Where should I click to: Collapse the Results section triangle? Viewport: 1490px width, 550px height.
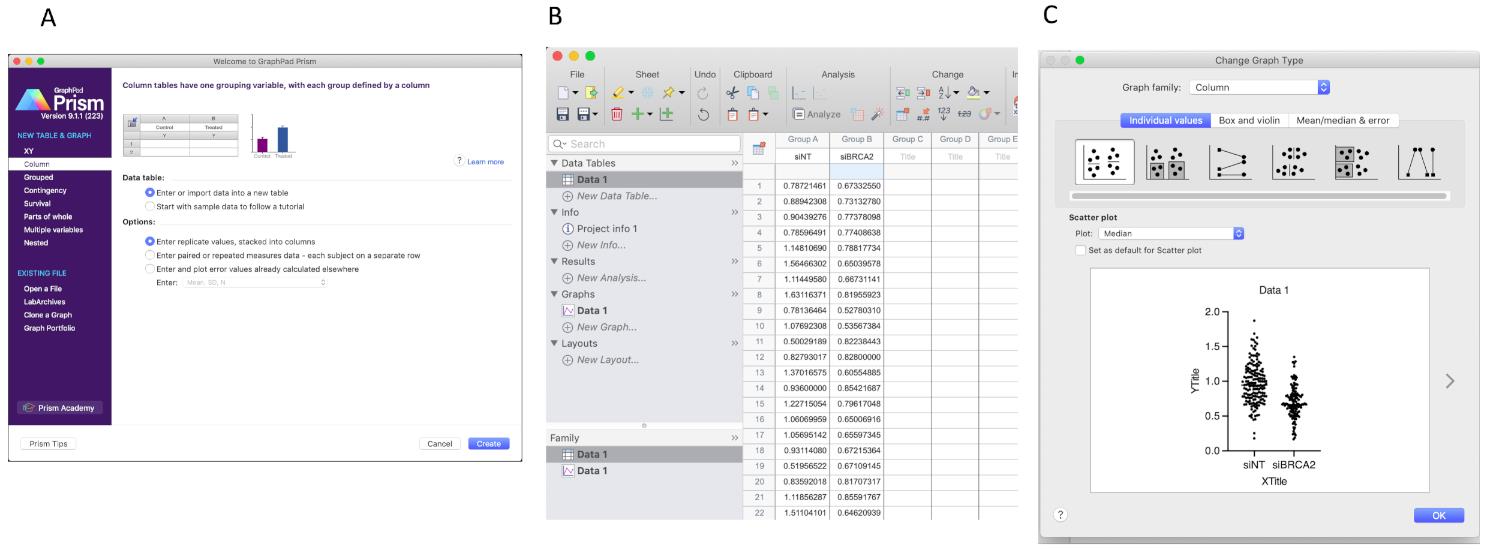[x=555, y=261]
